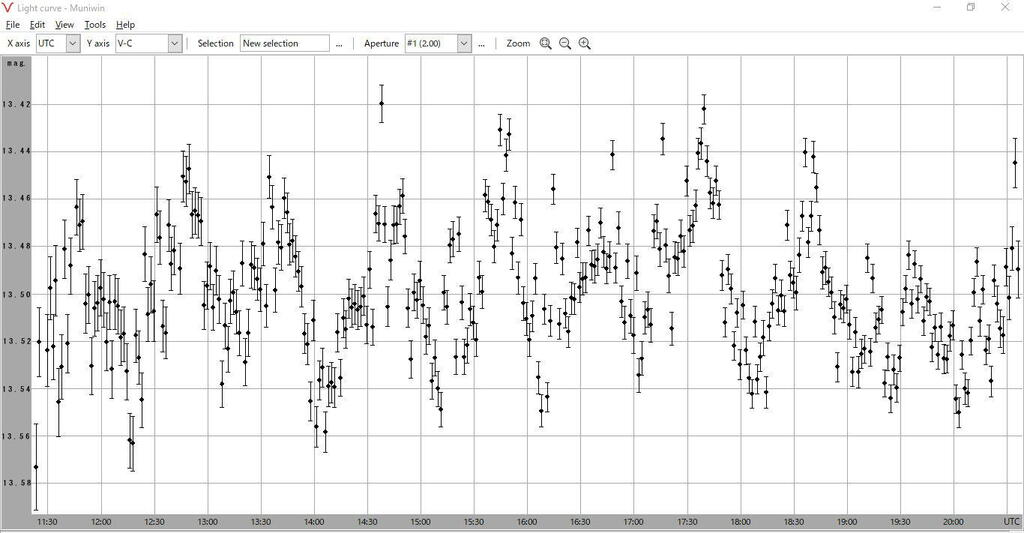Click the ellipsis button next to Selection
This screenshot has height=533, width=1024.
[x=339, y=44]
